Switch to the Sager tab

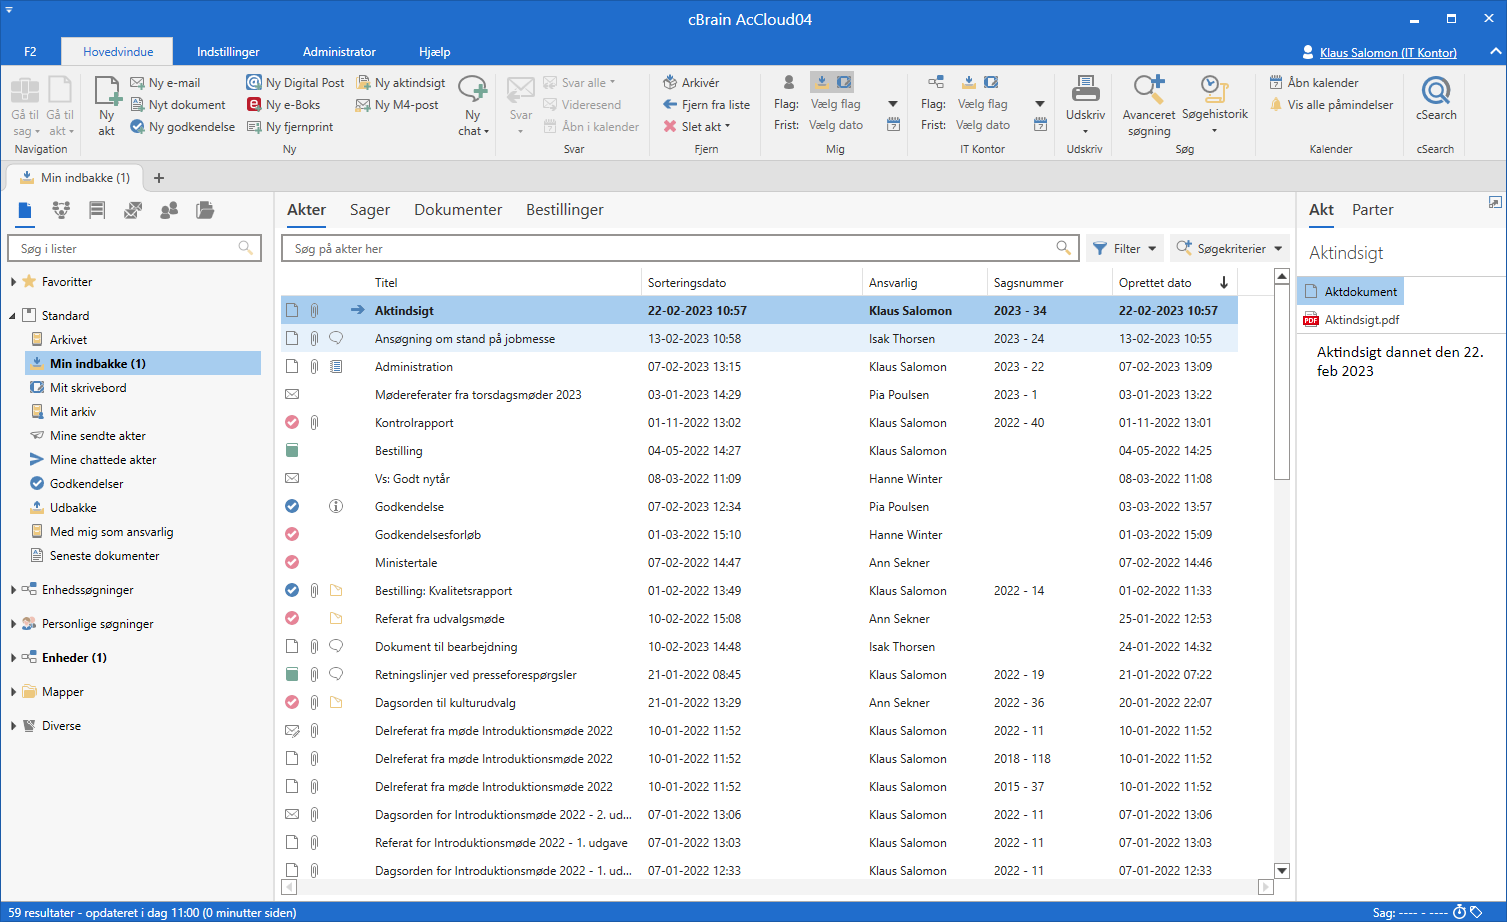point(370,210)
